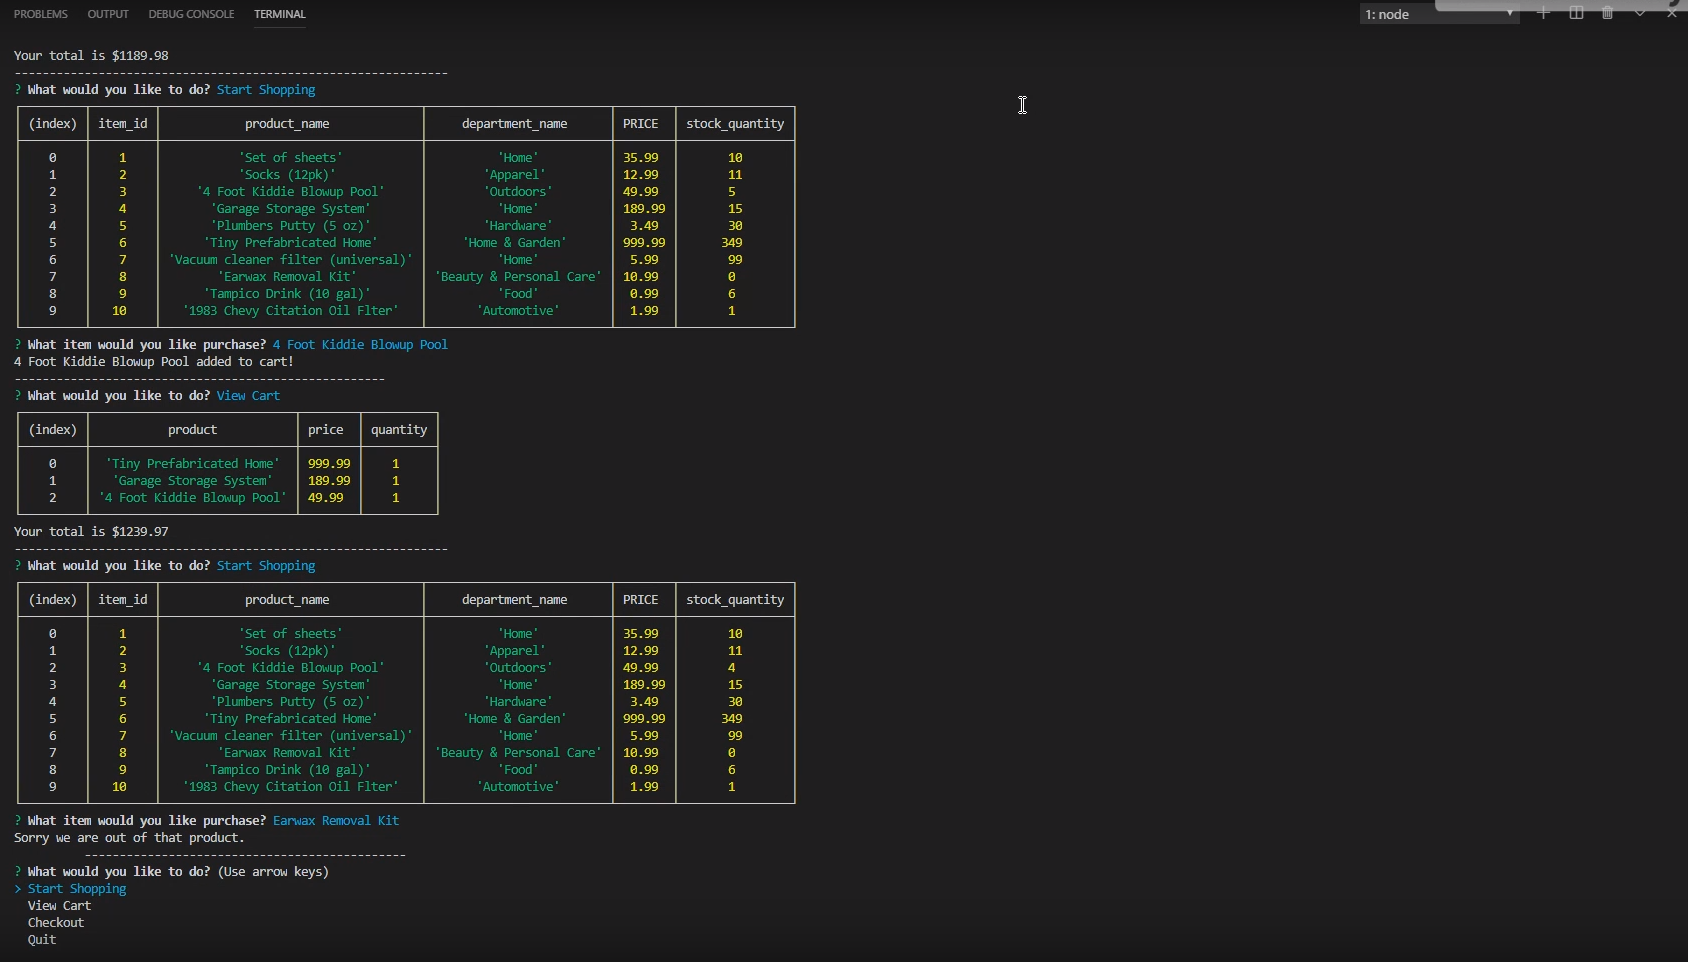The image size is (1688, 962).
Task: Split the terminal pane
Action: tap(1576, 13)
